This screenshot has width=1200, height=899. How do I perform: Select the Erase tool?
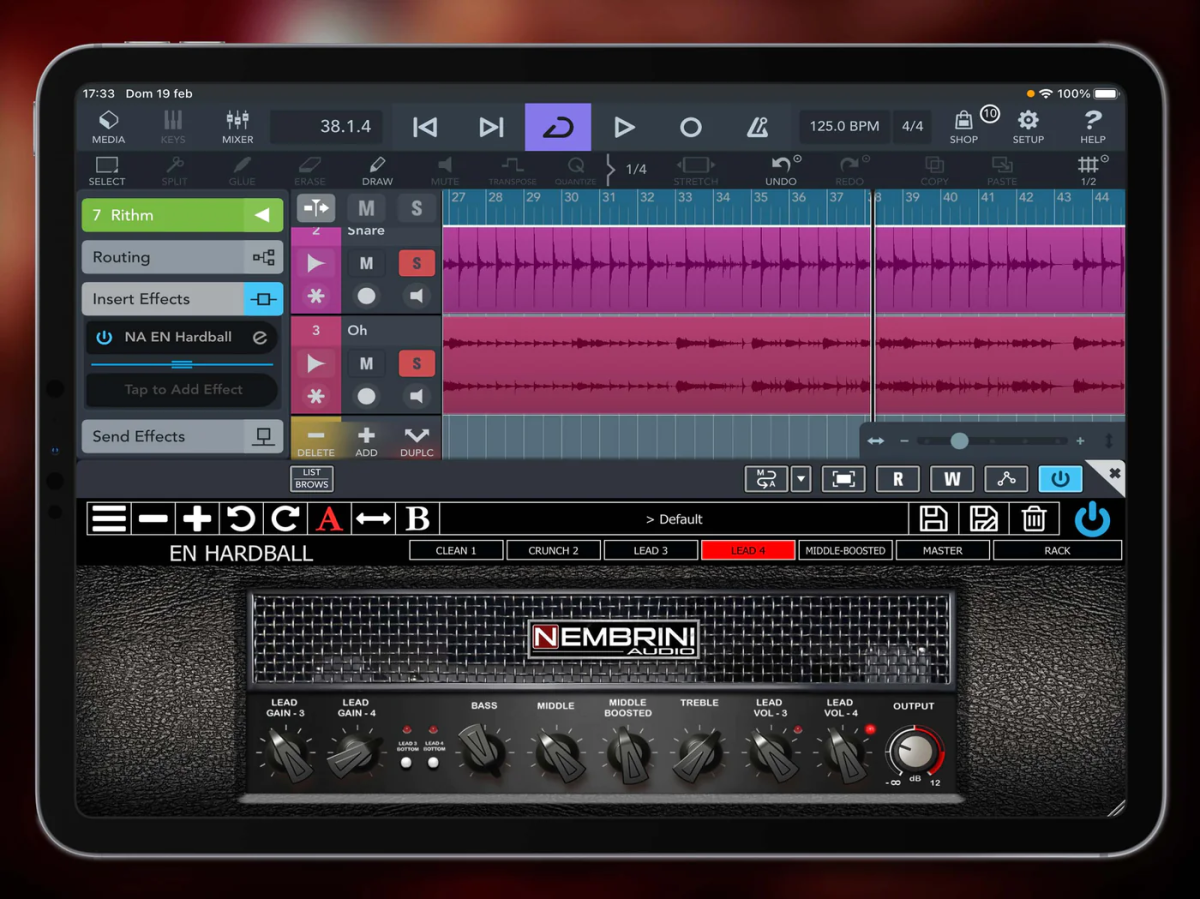click(x=310, y=170)
